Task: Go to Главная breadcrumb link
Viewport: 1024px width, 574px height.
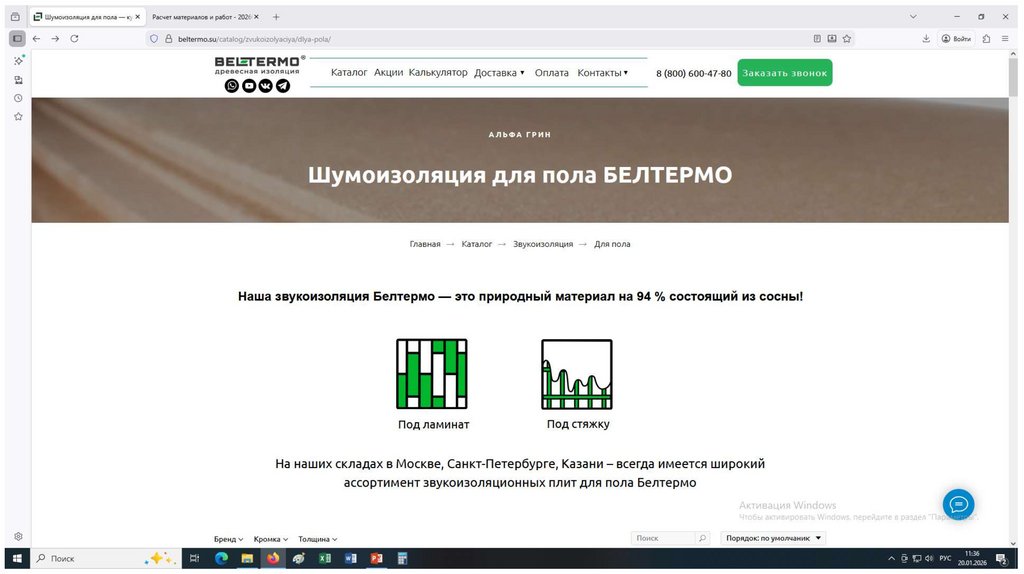Action: (425, 244)
